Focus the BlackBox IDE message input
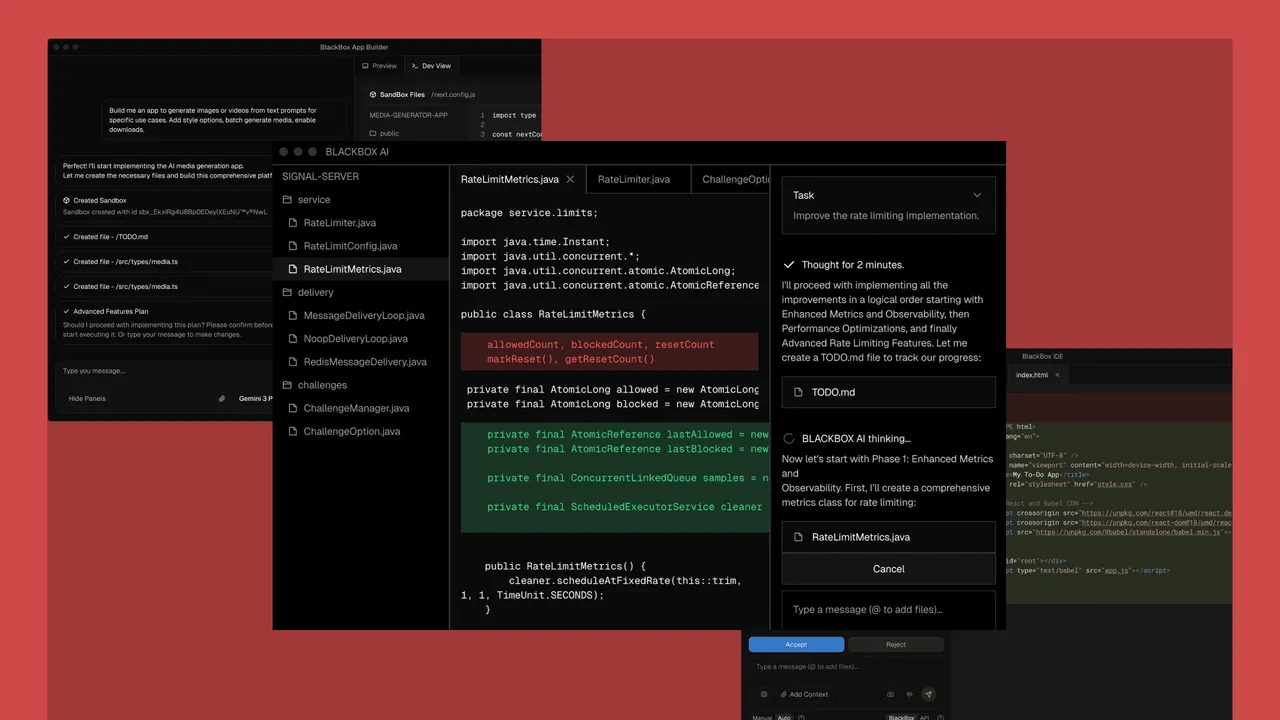The width and height of the screenshot is (1280, 720). pyautogui.click(x=845, y=667)
